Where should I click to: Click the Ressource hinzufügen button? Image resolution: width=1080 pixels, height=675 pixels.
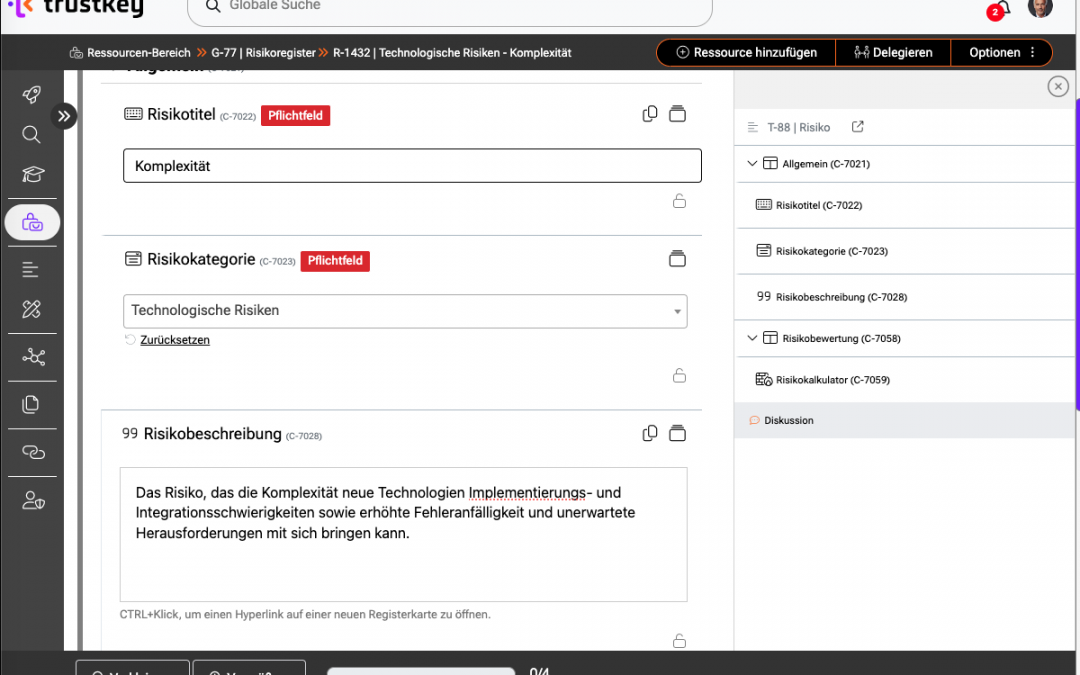(x=746, y=52)
